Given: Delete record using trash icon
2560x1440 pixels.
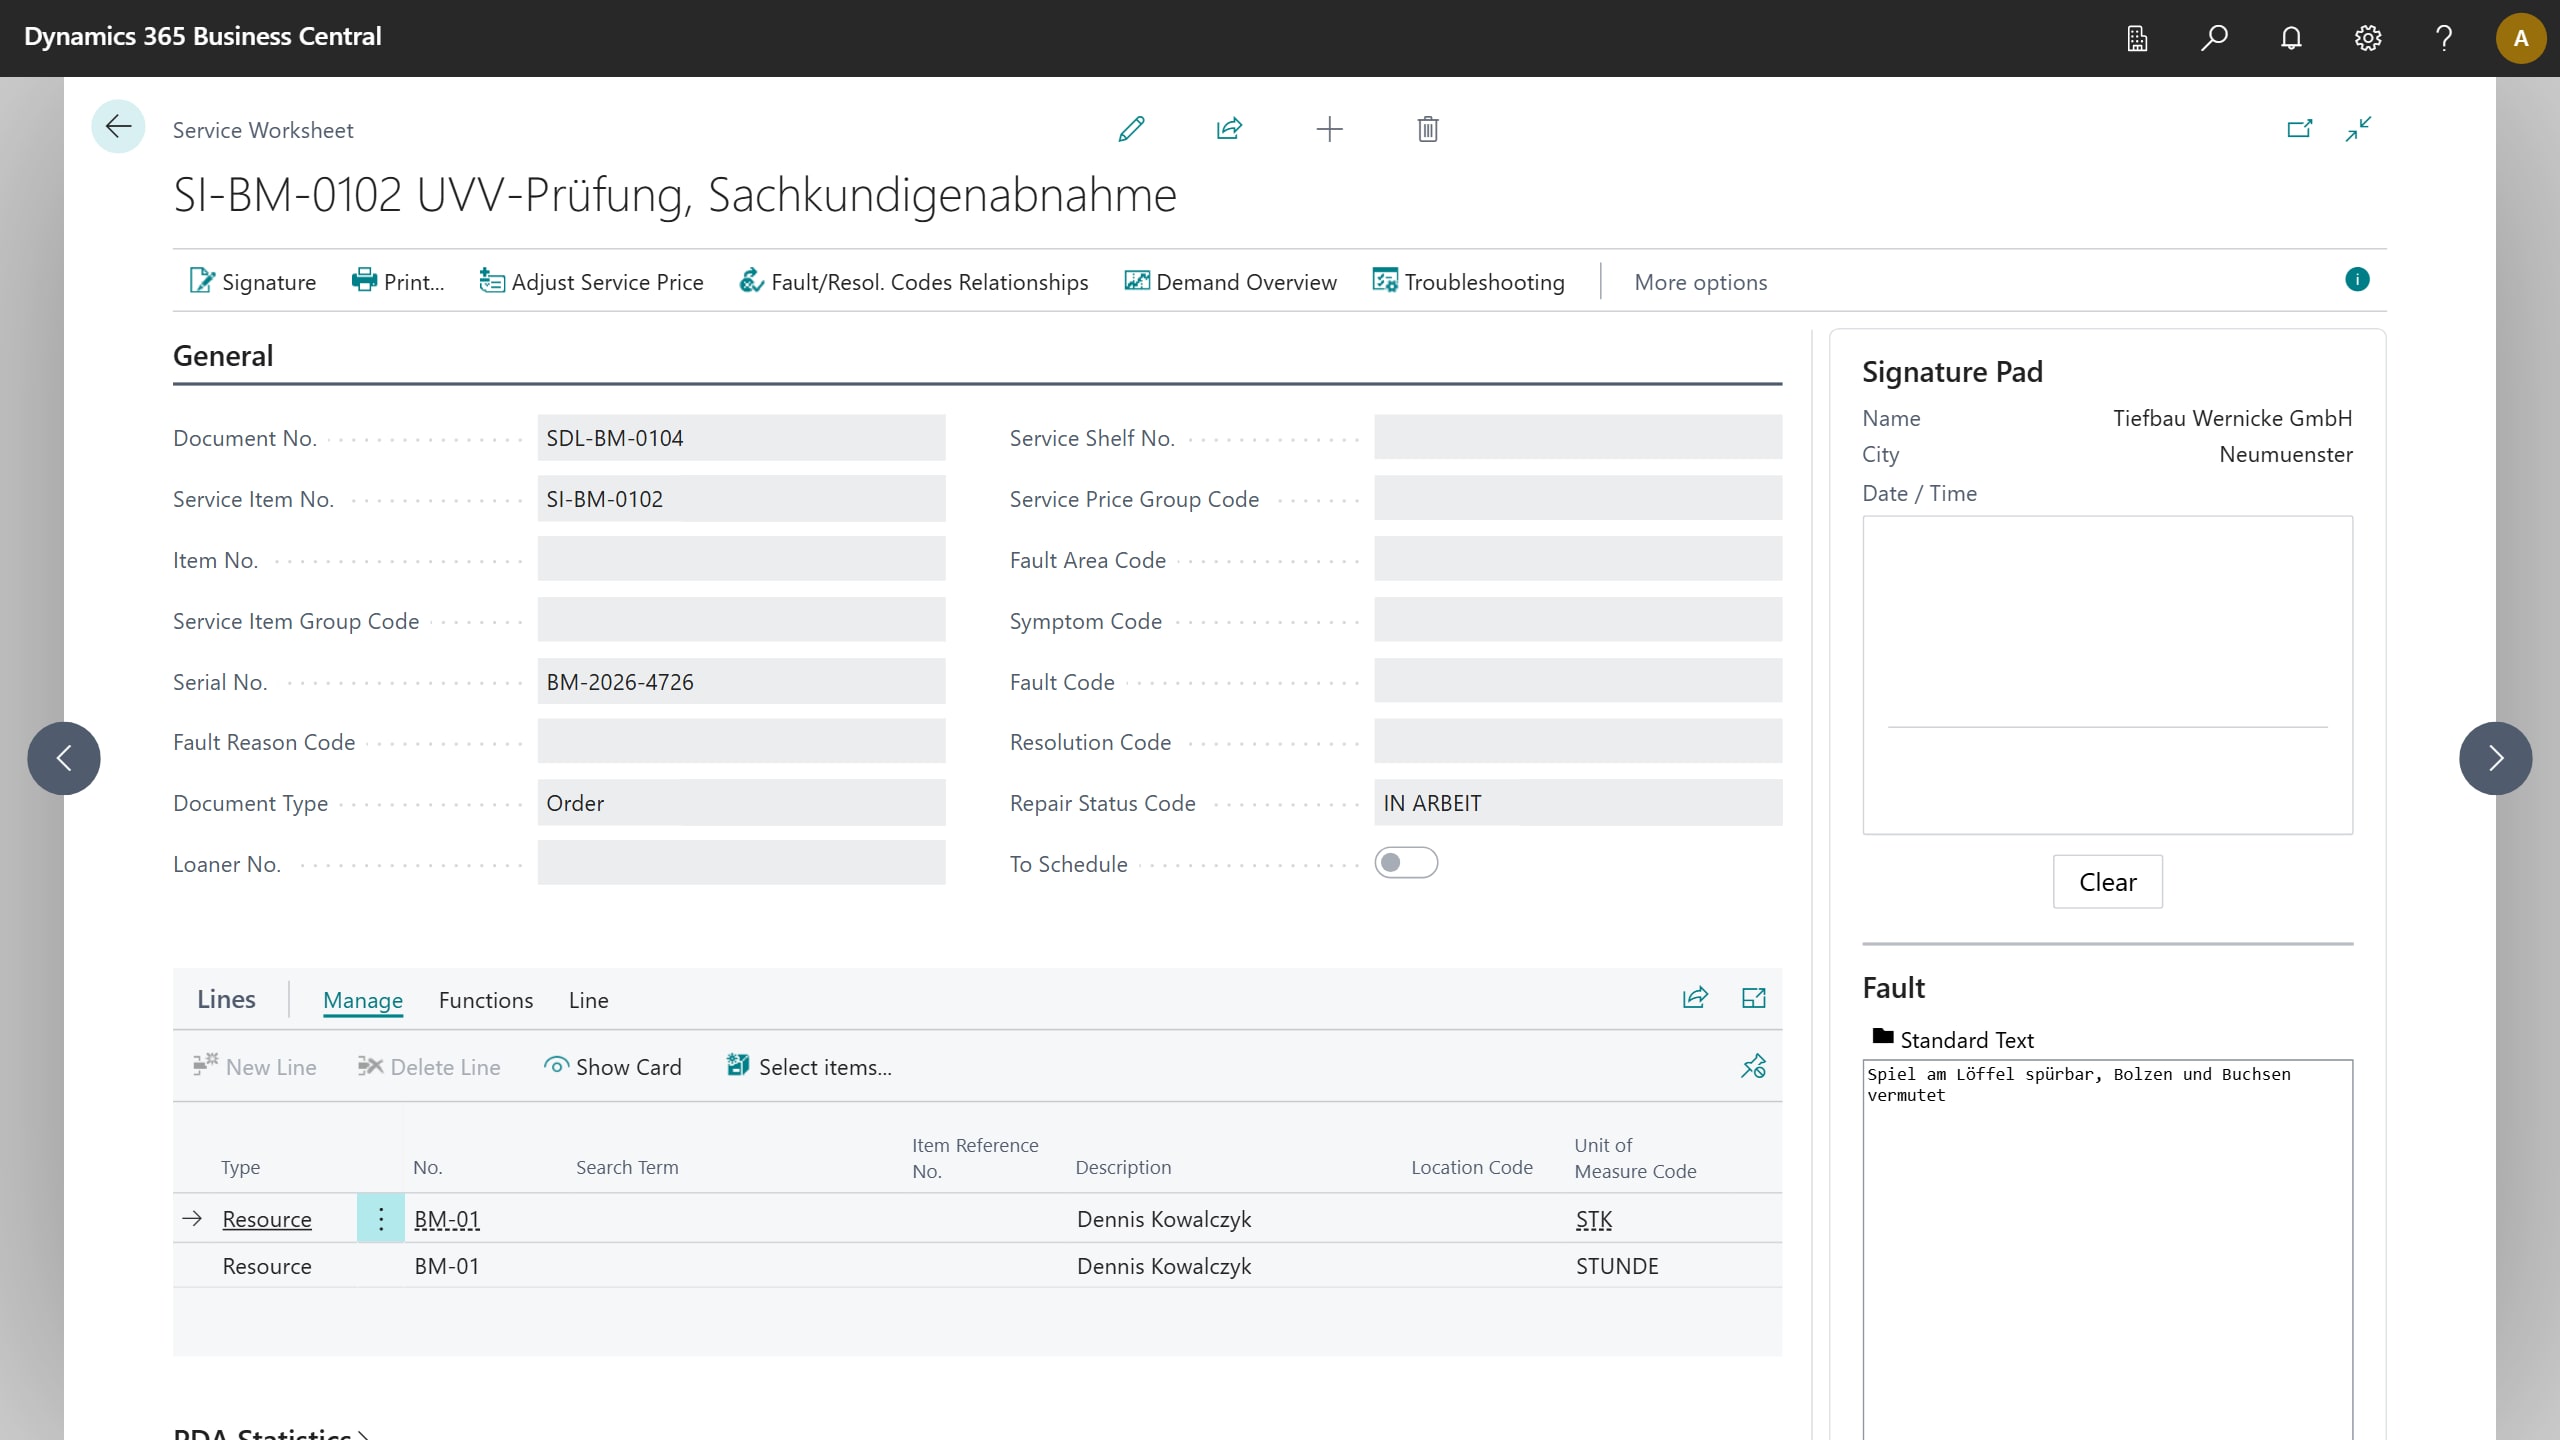Looking at the screenshot, I should pyautogui.click(x=1427, y=129).
